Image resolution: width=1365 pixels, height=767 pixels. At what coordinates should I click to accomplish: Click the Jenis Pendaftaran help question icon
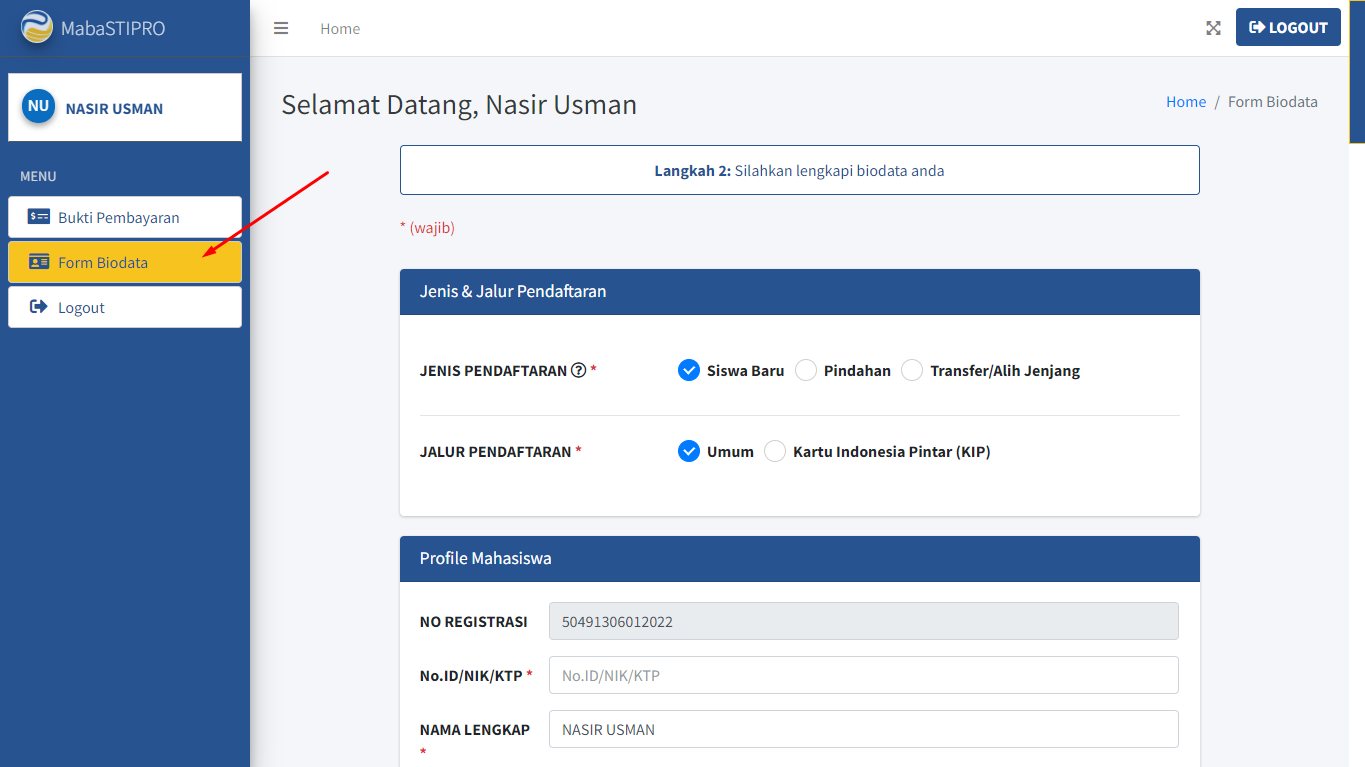click(x=578, y=370)
